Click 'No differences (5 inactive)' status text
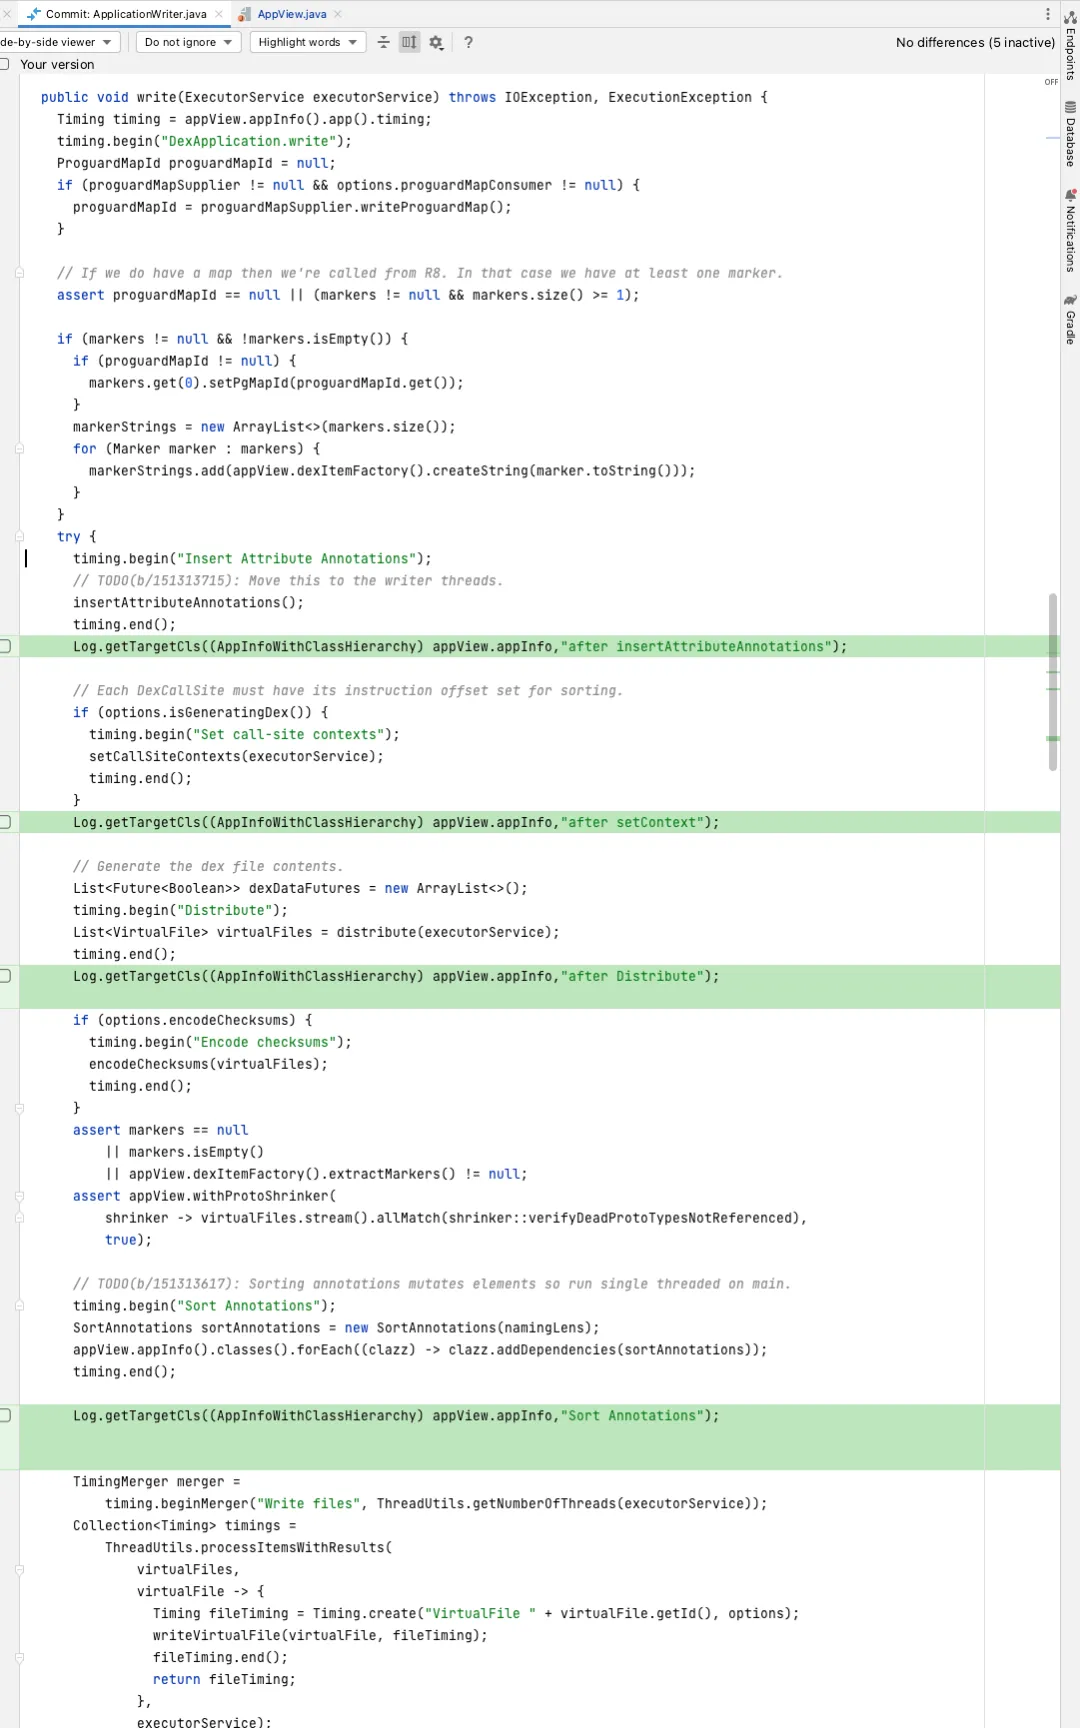 click(x=975, y=42)
